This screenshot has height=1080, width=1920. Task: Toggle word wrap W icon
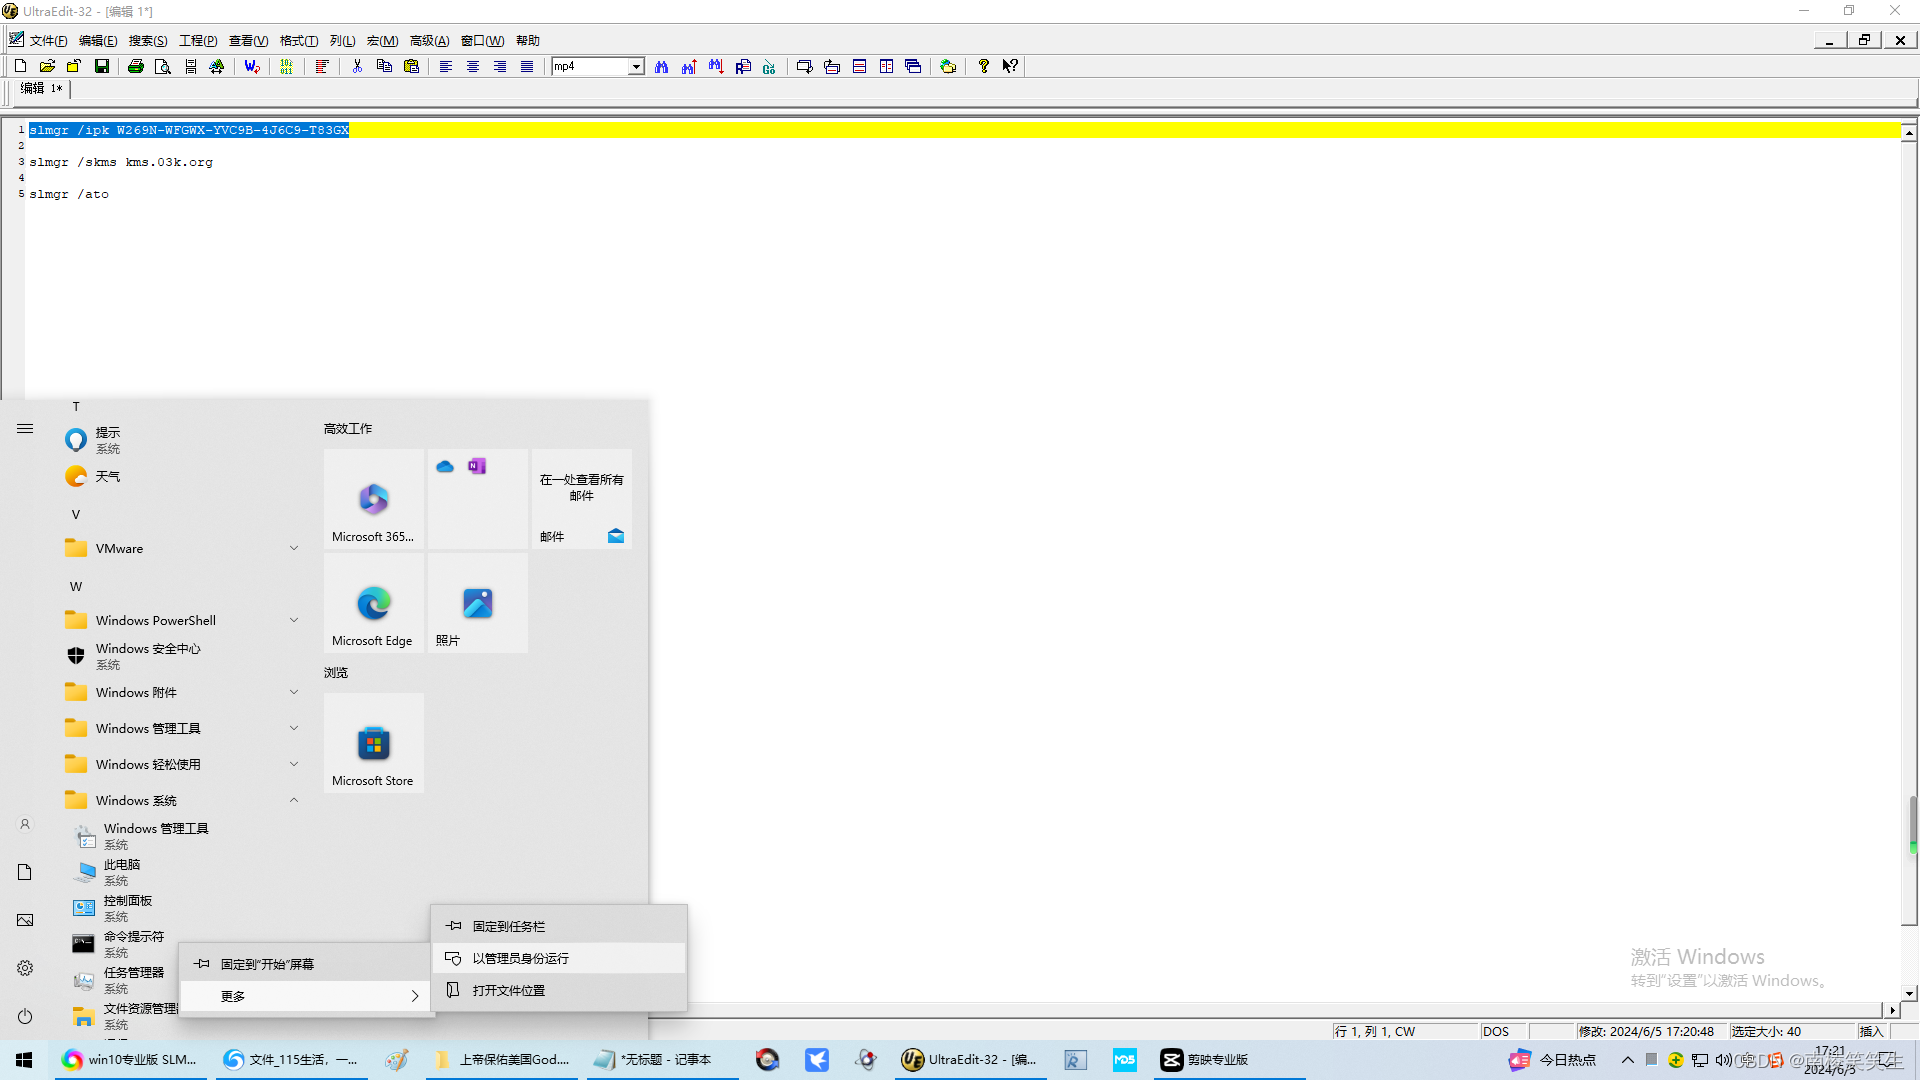251,66
